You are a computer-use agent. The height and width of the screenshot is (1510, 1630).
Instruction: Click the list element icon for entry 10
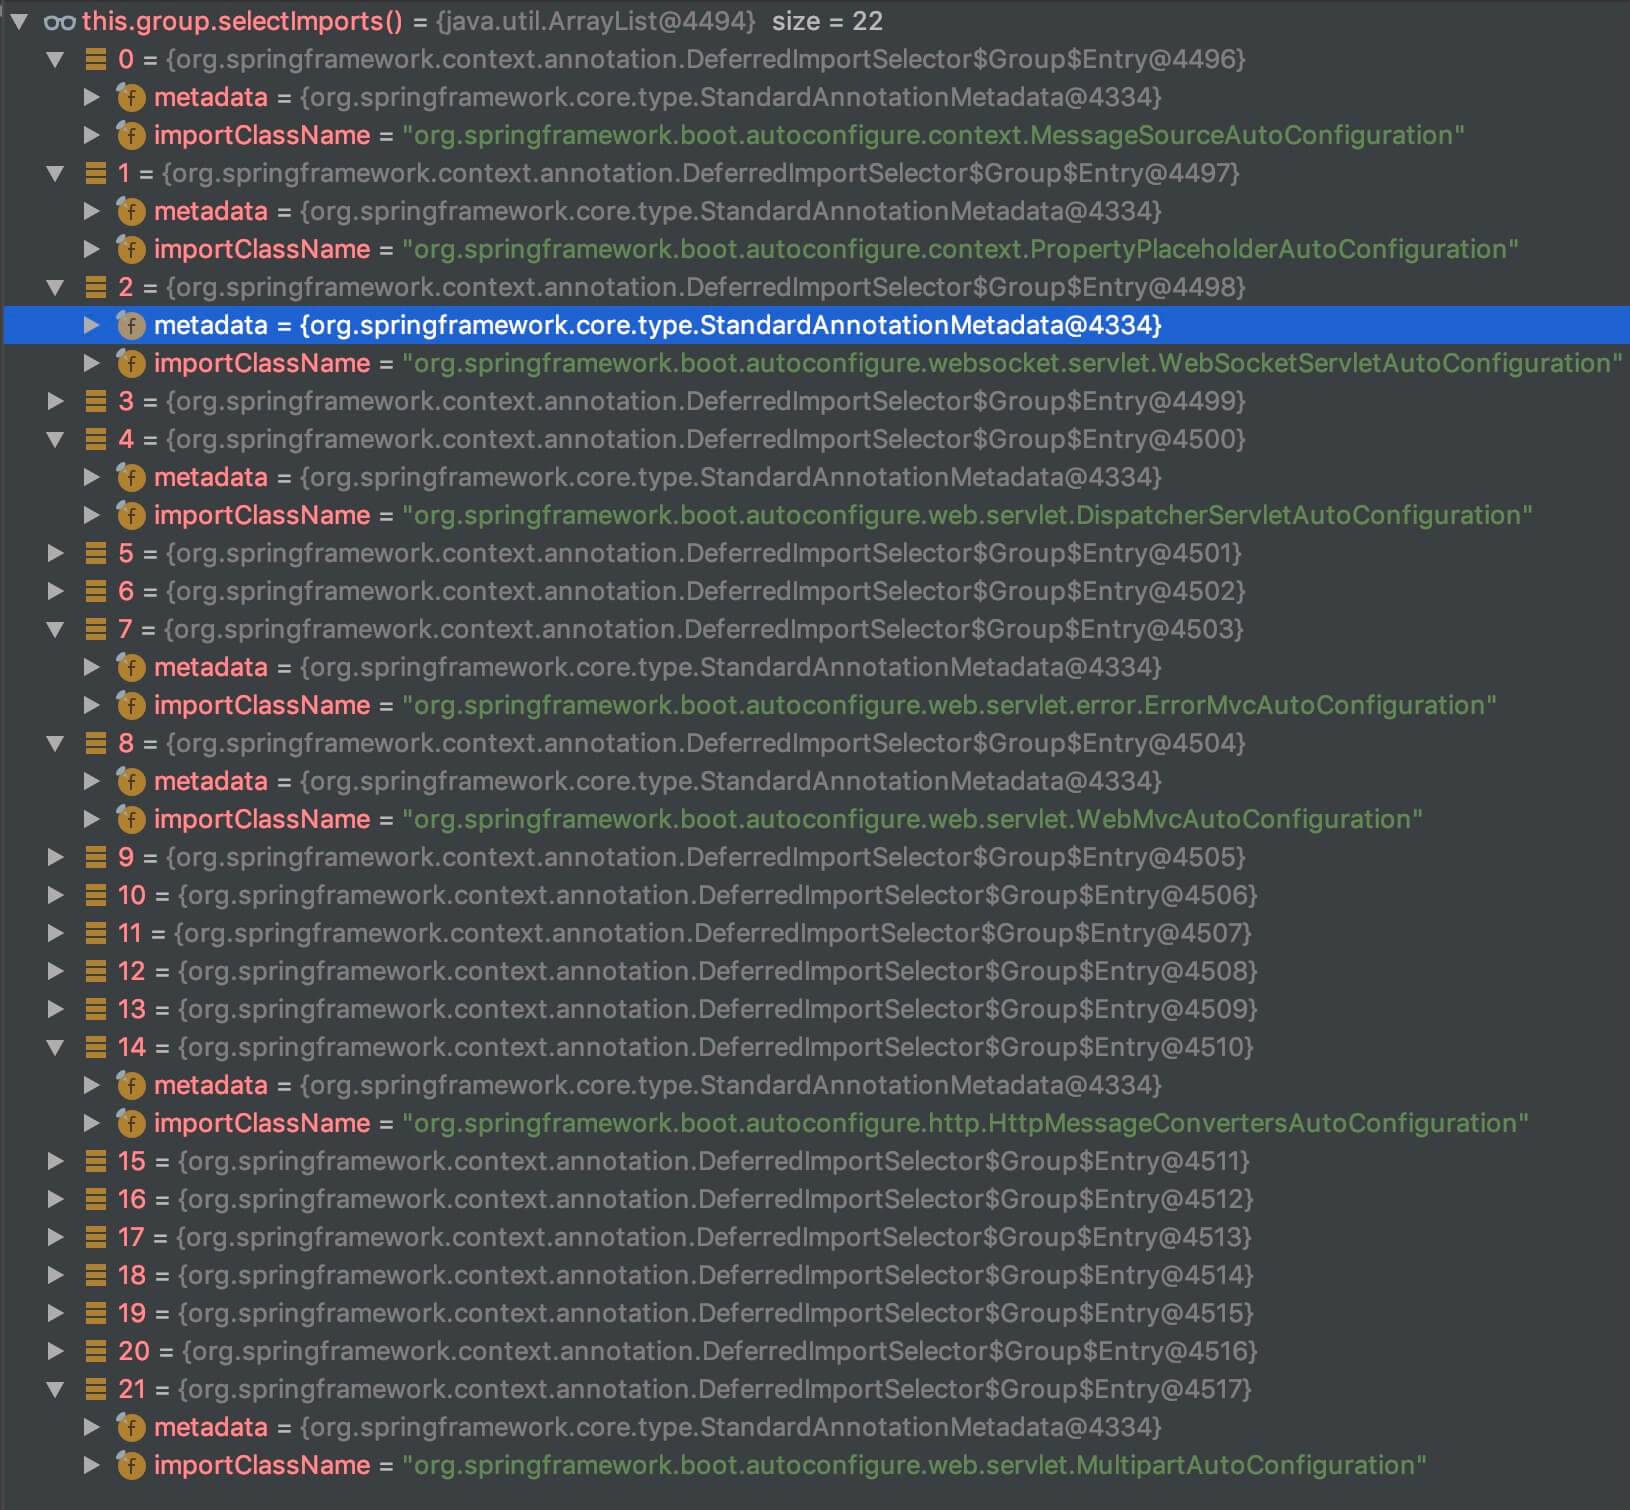[x=96, y=895]
